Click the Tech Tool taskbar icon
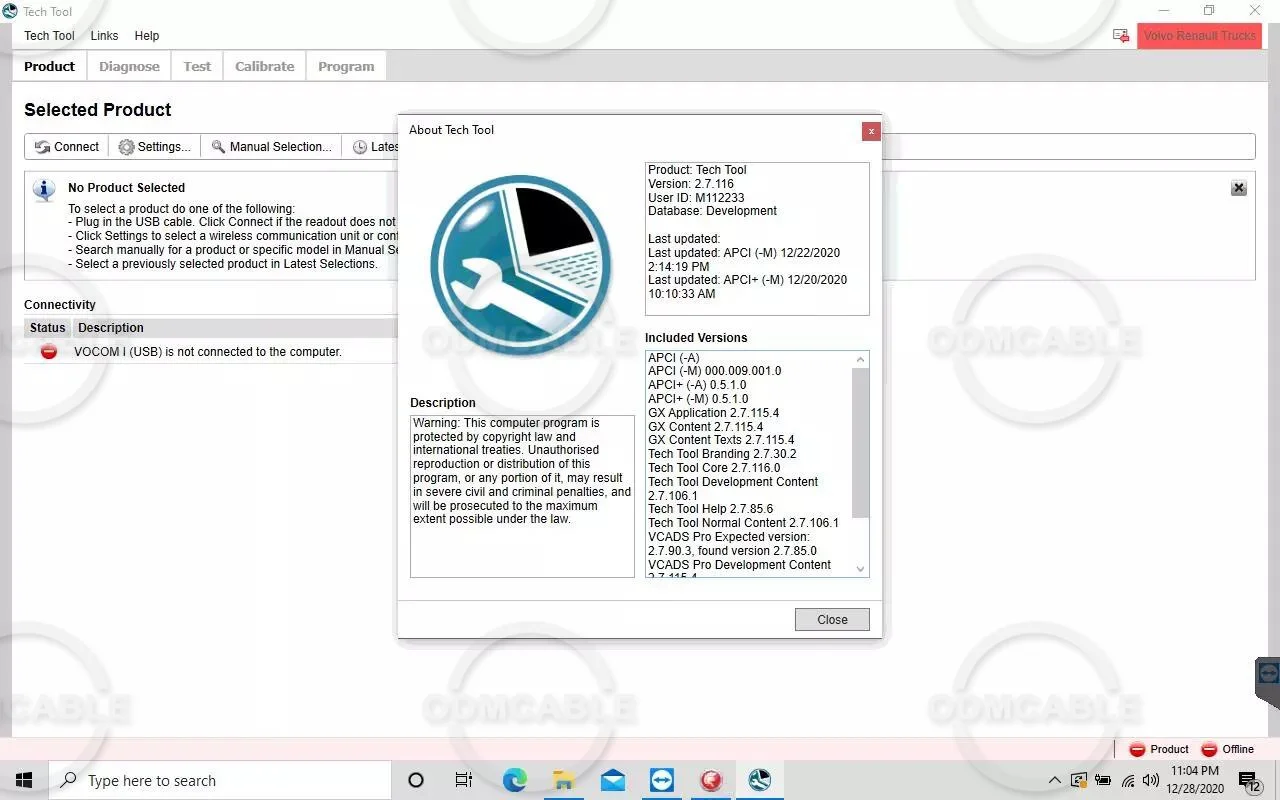Screen dimensions: 1280x800 [760, 780]
